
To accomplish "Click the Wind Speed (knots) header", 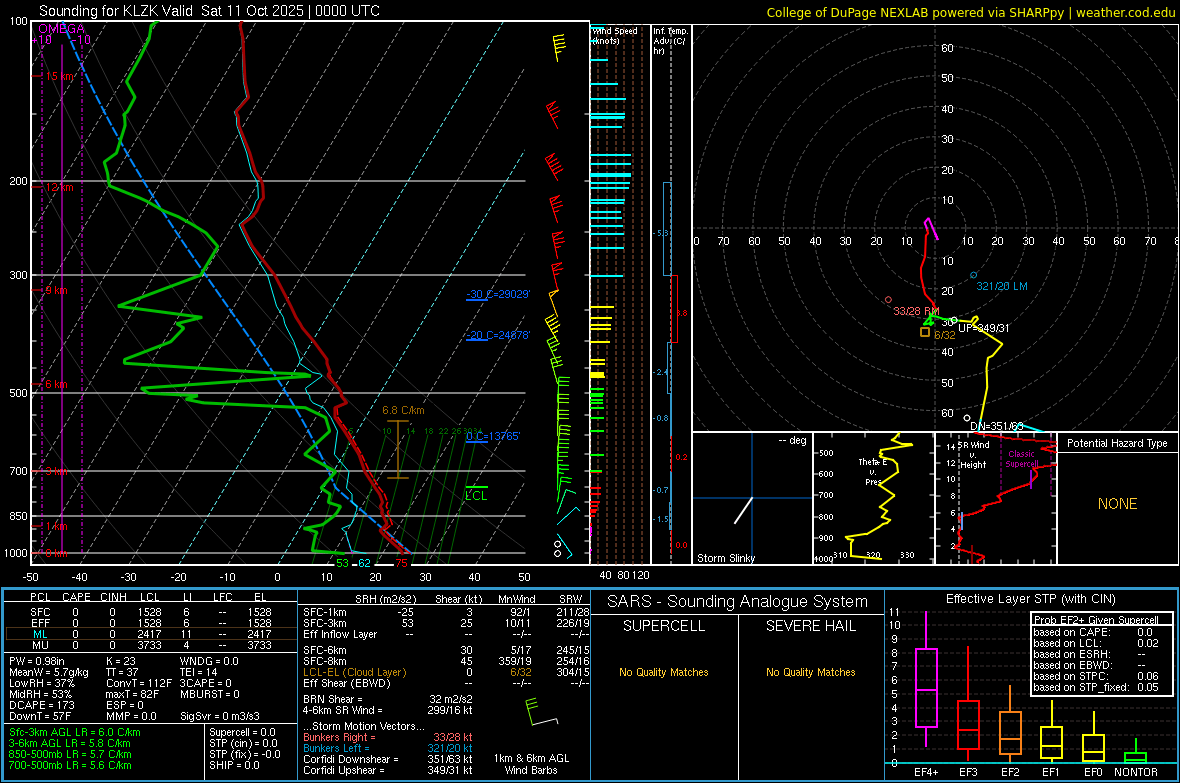I will coord(614,35).
